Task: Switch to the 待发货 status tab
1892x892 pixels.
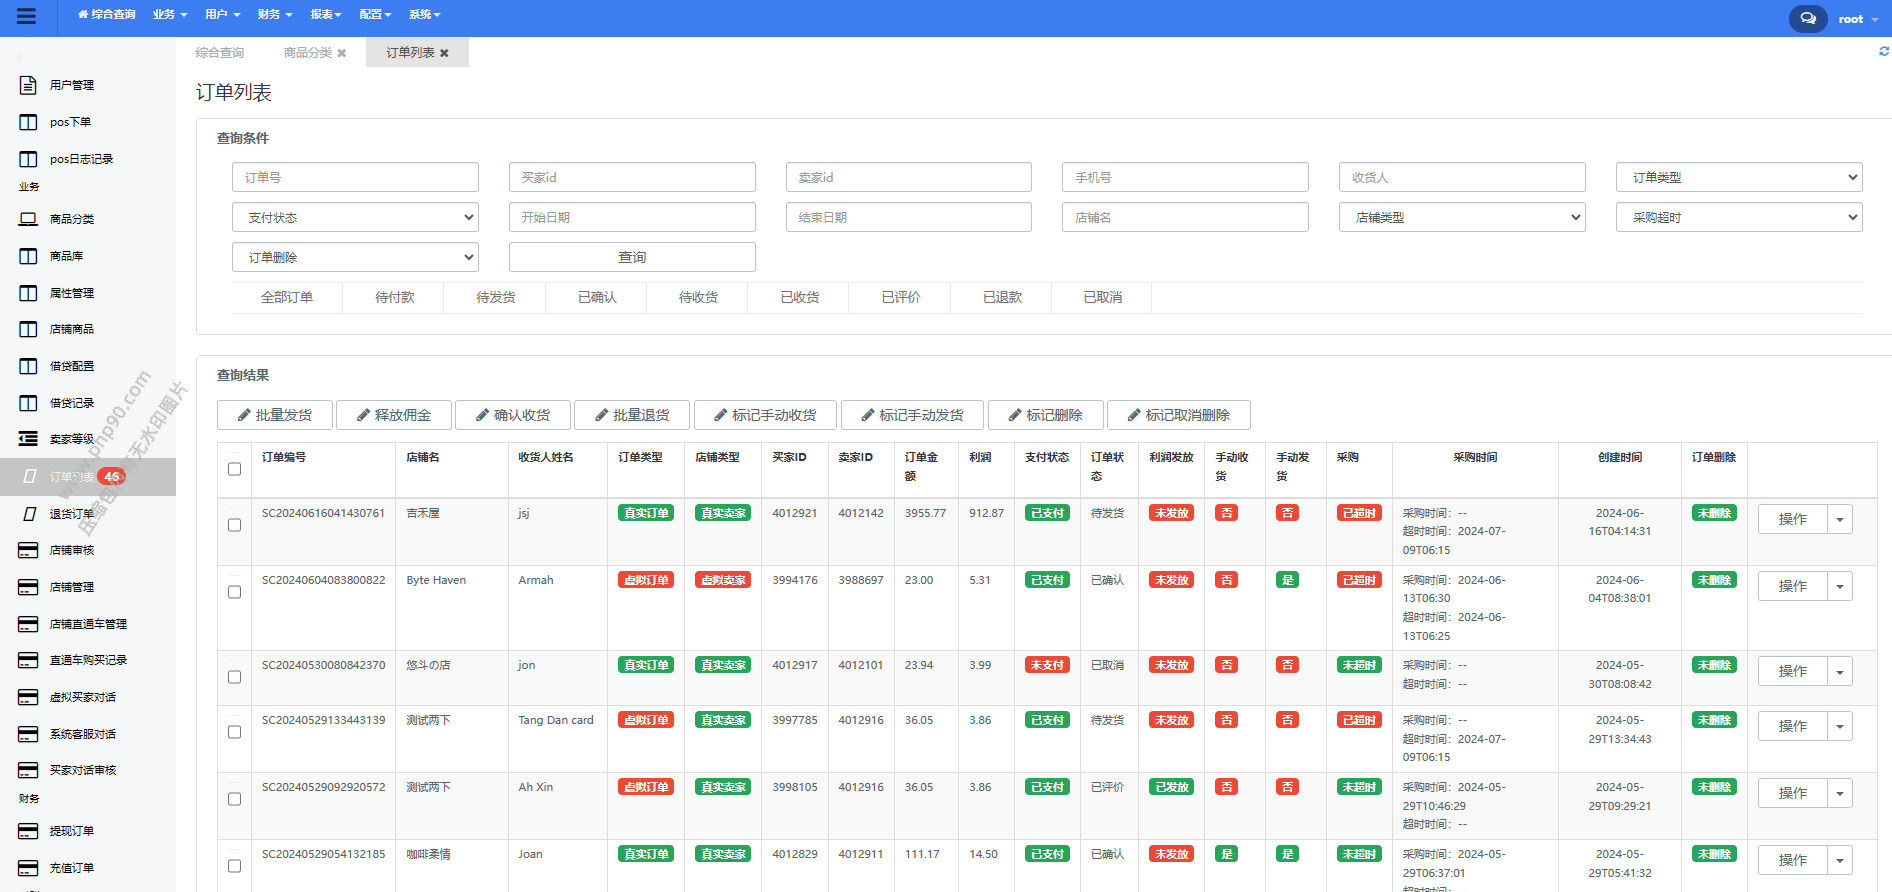Action: tap(495, 297)
